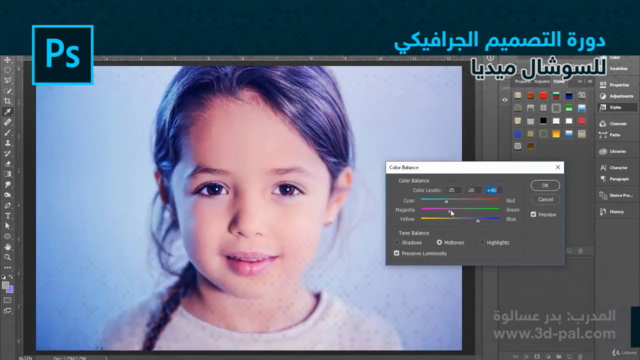This screenshot has height=360, width=640.
Task: Select the Zoom tool
Action: tap(7, 258)
